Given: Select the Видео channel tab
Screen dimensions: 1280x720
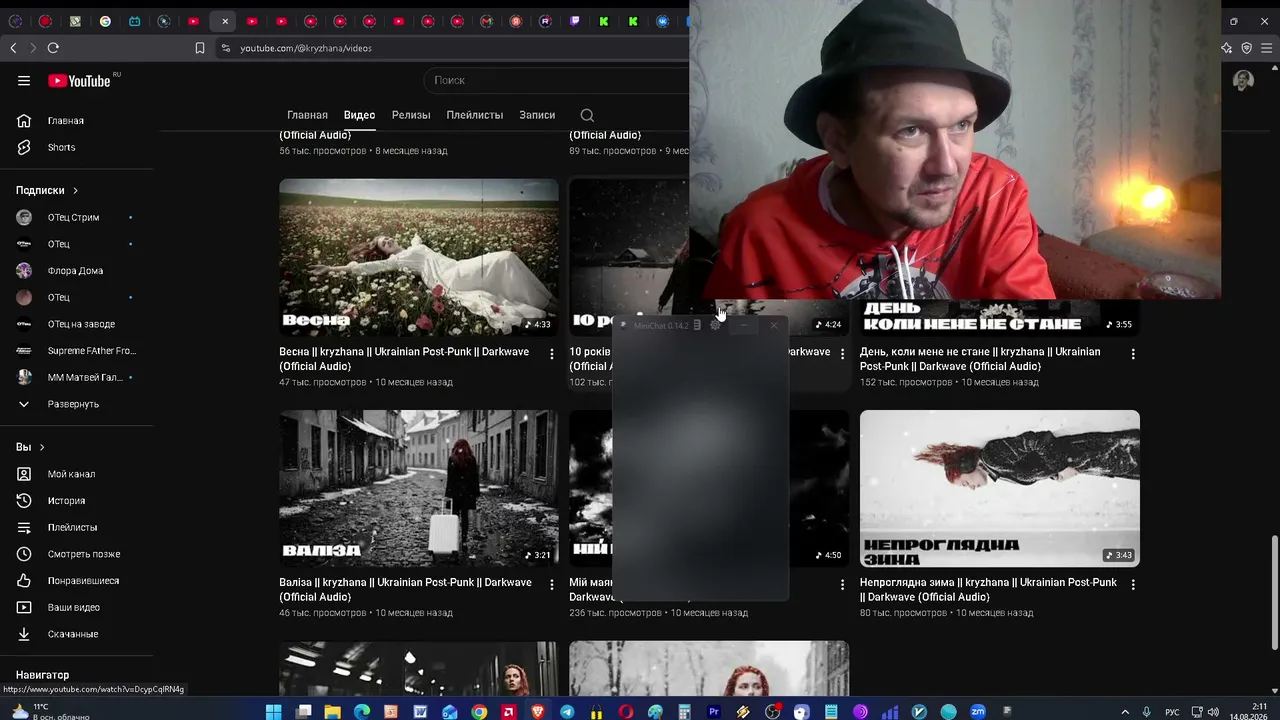Looking at the screenshot, I should coord(359,115).
